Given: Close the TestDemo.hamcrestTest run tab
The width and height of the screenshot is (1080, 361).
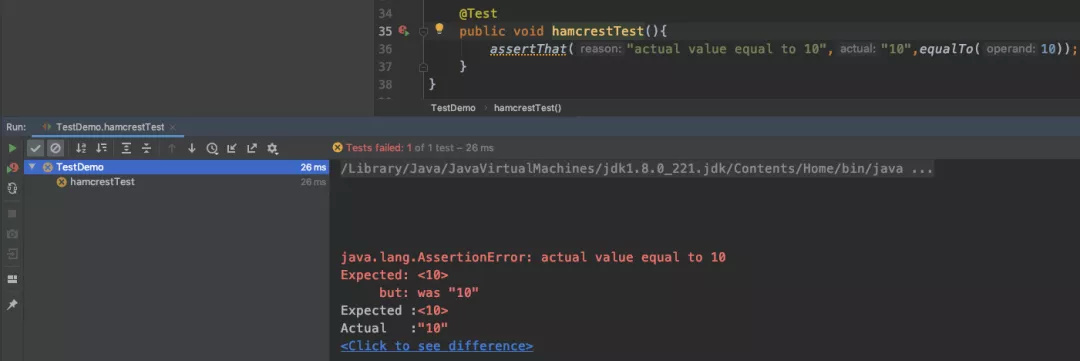Looking at the screenshot, I should (172, 127).
